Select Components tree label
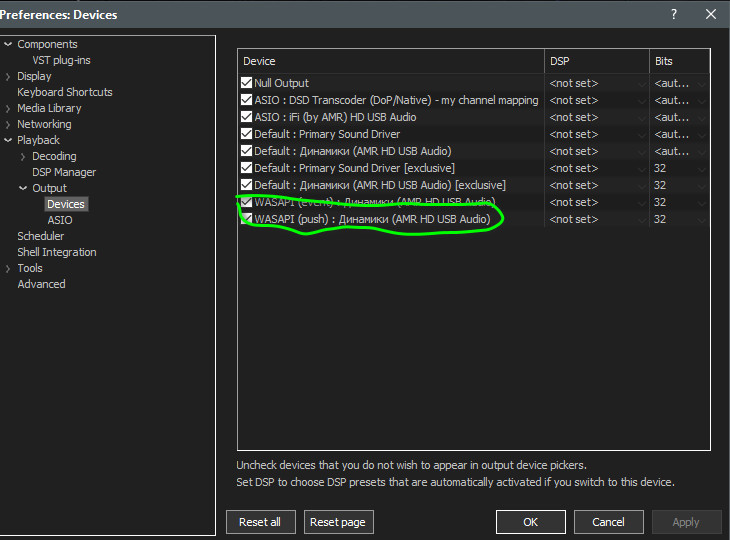Screen dimensions: 730x540 [x=47, y=44]
